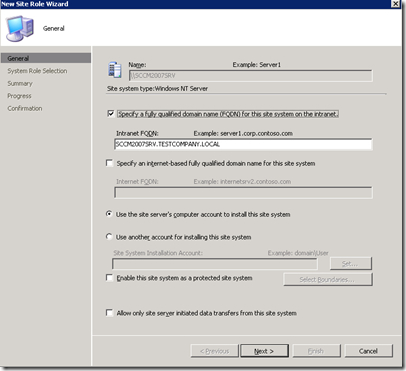Open the Confirmation wizard step
This screenshot has height=371, width=406.
click(25, 108)
